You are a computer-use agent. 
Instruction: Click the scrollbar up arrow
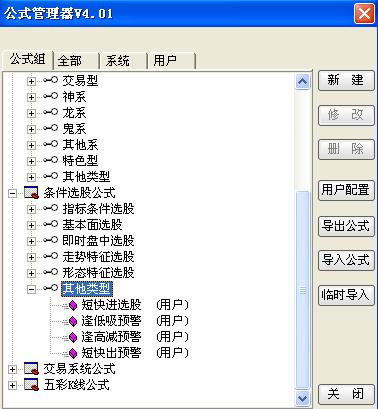[302, 81]
